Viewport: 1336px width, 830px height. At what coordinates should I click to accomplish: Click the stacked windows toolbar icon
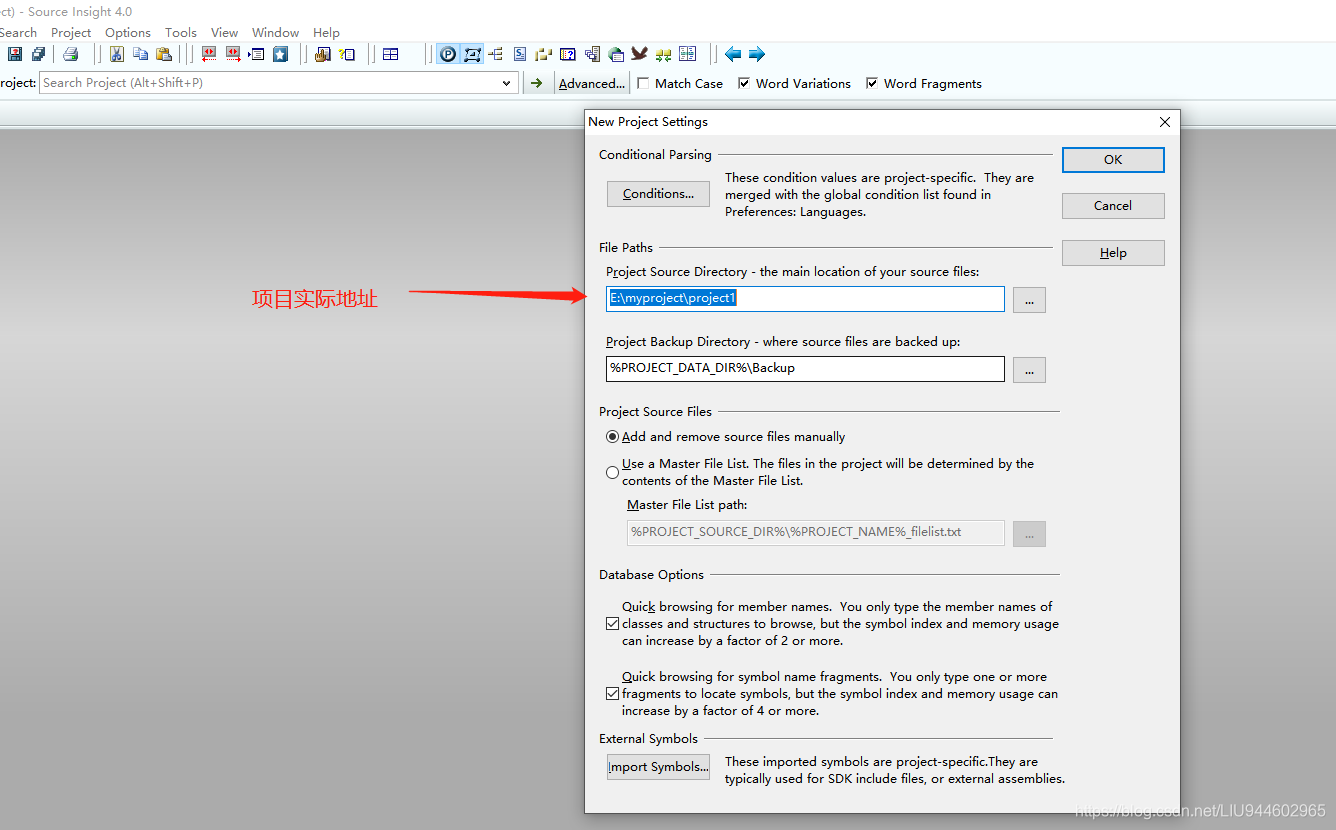pos(592,54)
